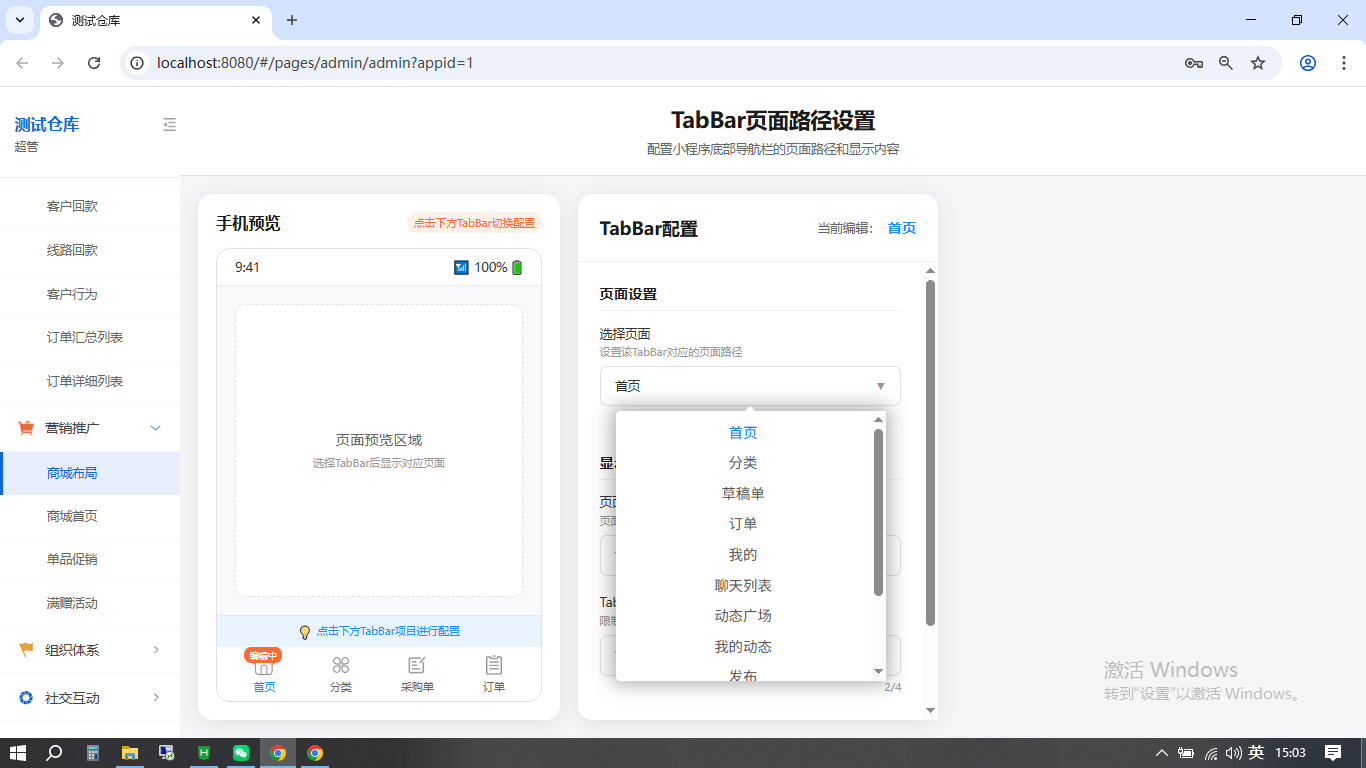
Task: Click the 订单 clipboard icon in the TabBar
Action: pos(493,663)
